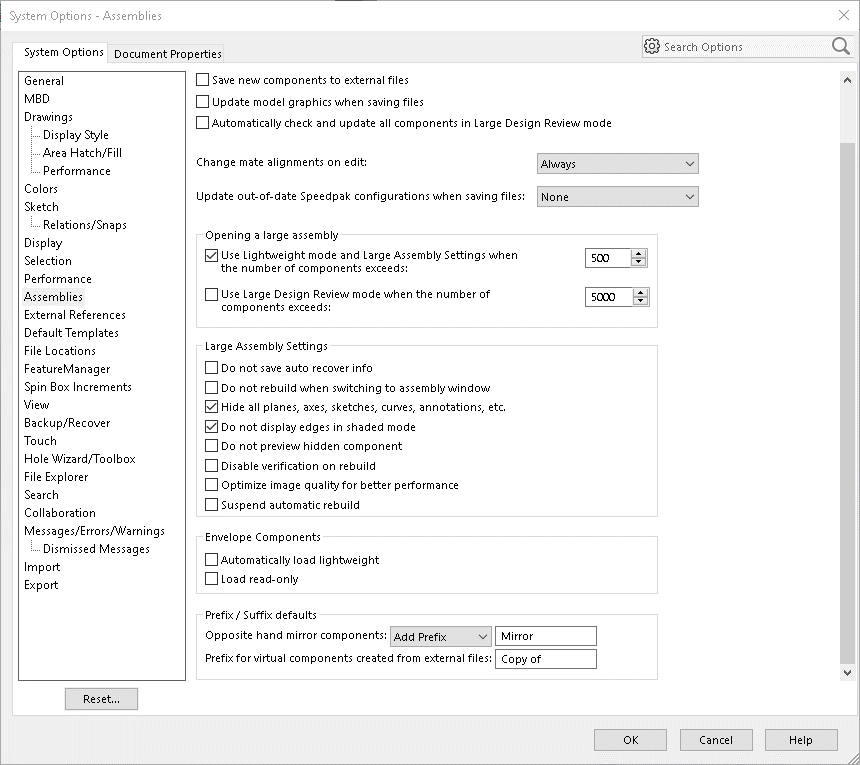Image resolution: width=860 pixels, height=765 pixels.
Task: Open Help for this dialog
Action: pyautogui.click(x=801, y=740)
